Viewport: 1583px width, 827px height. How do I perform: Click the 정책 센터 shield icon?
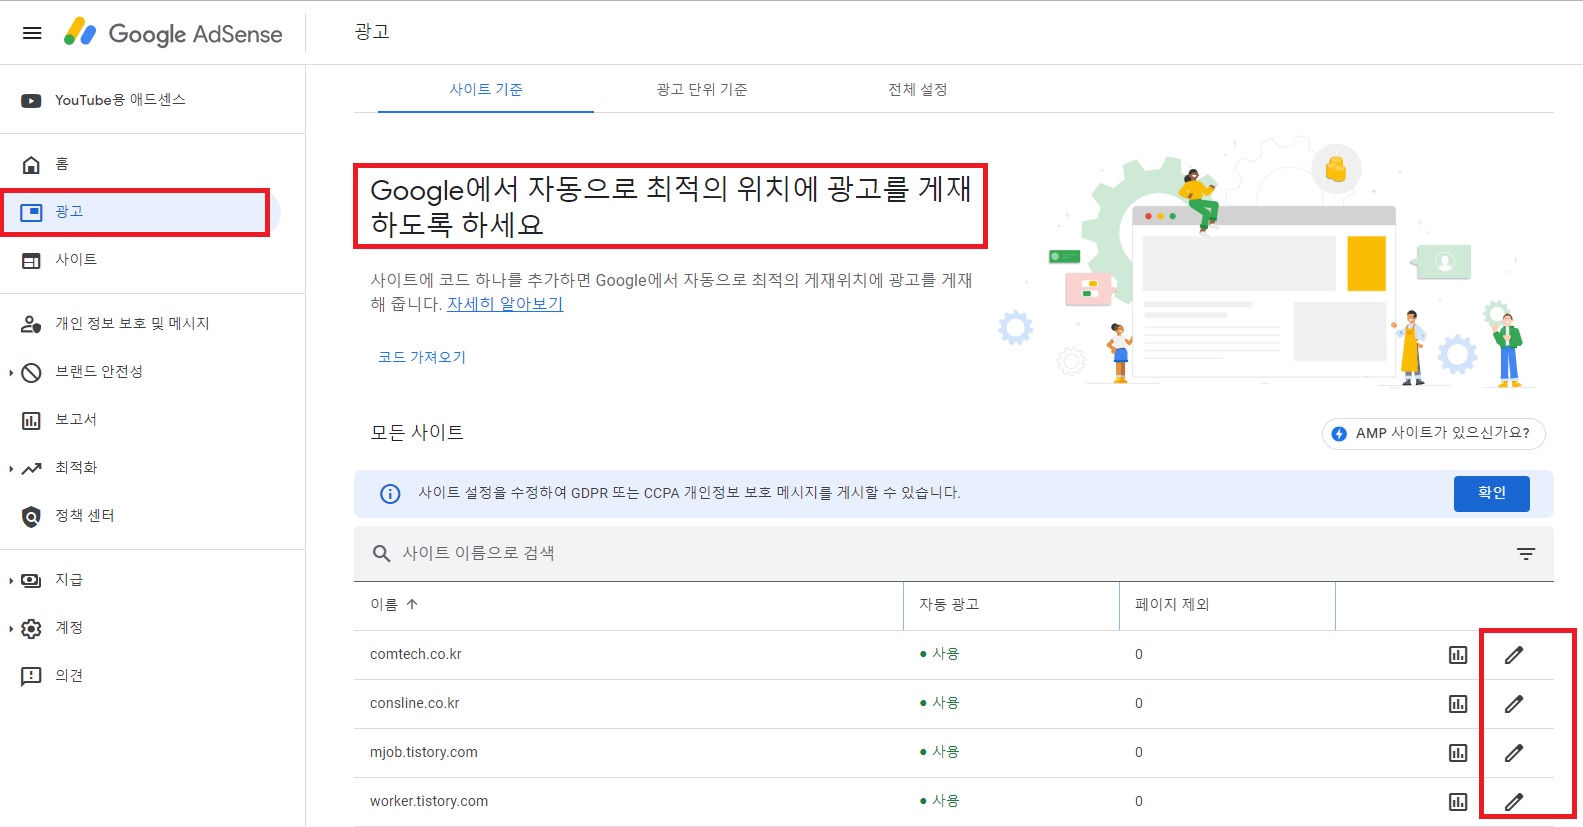[x=31, y=517]
